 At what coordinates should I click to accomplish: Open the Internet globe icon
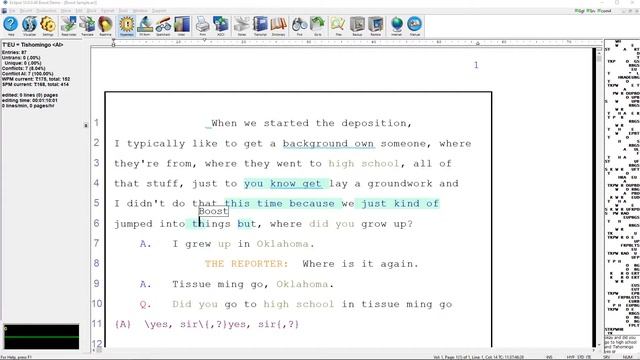pos(396,26)
